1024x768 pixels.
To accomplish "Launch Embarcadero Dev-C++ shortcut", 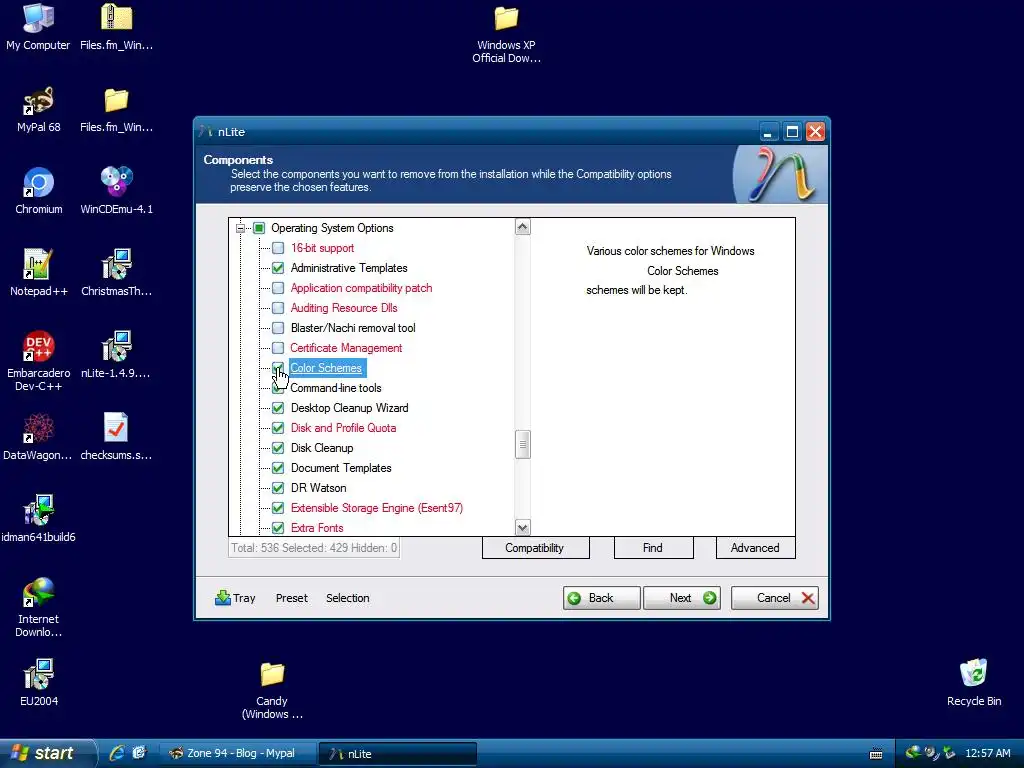I will point(38,360).
